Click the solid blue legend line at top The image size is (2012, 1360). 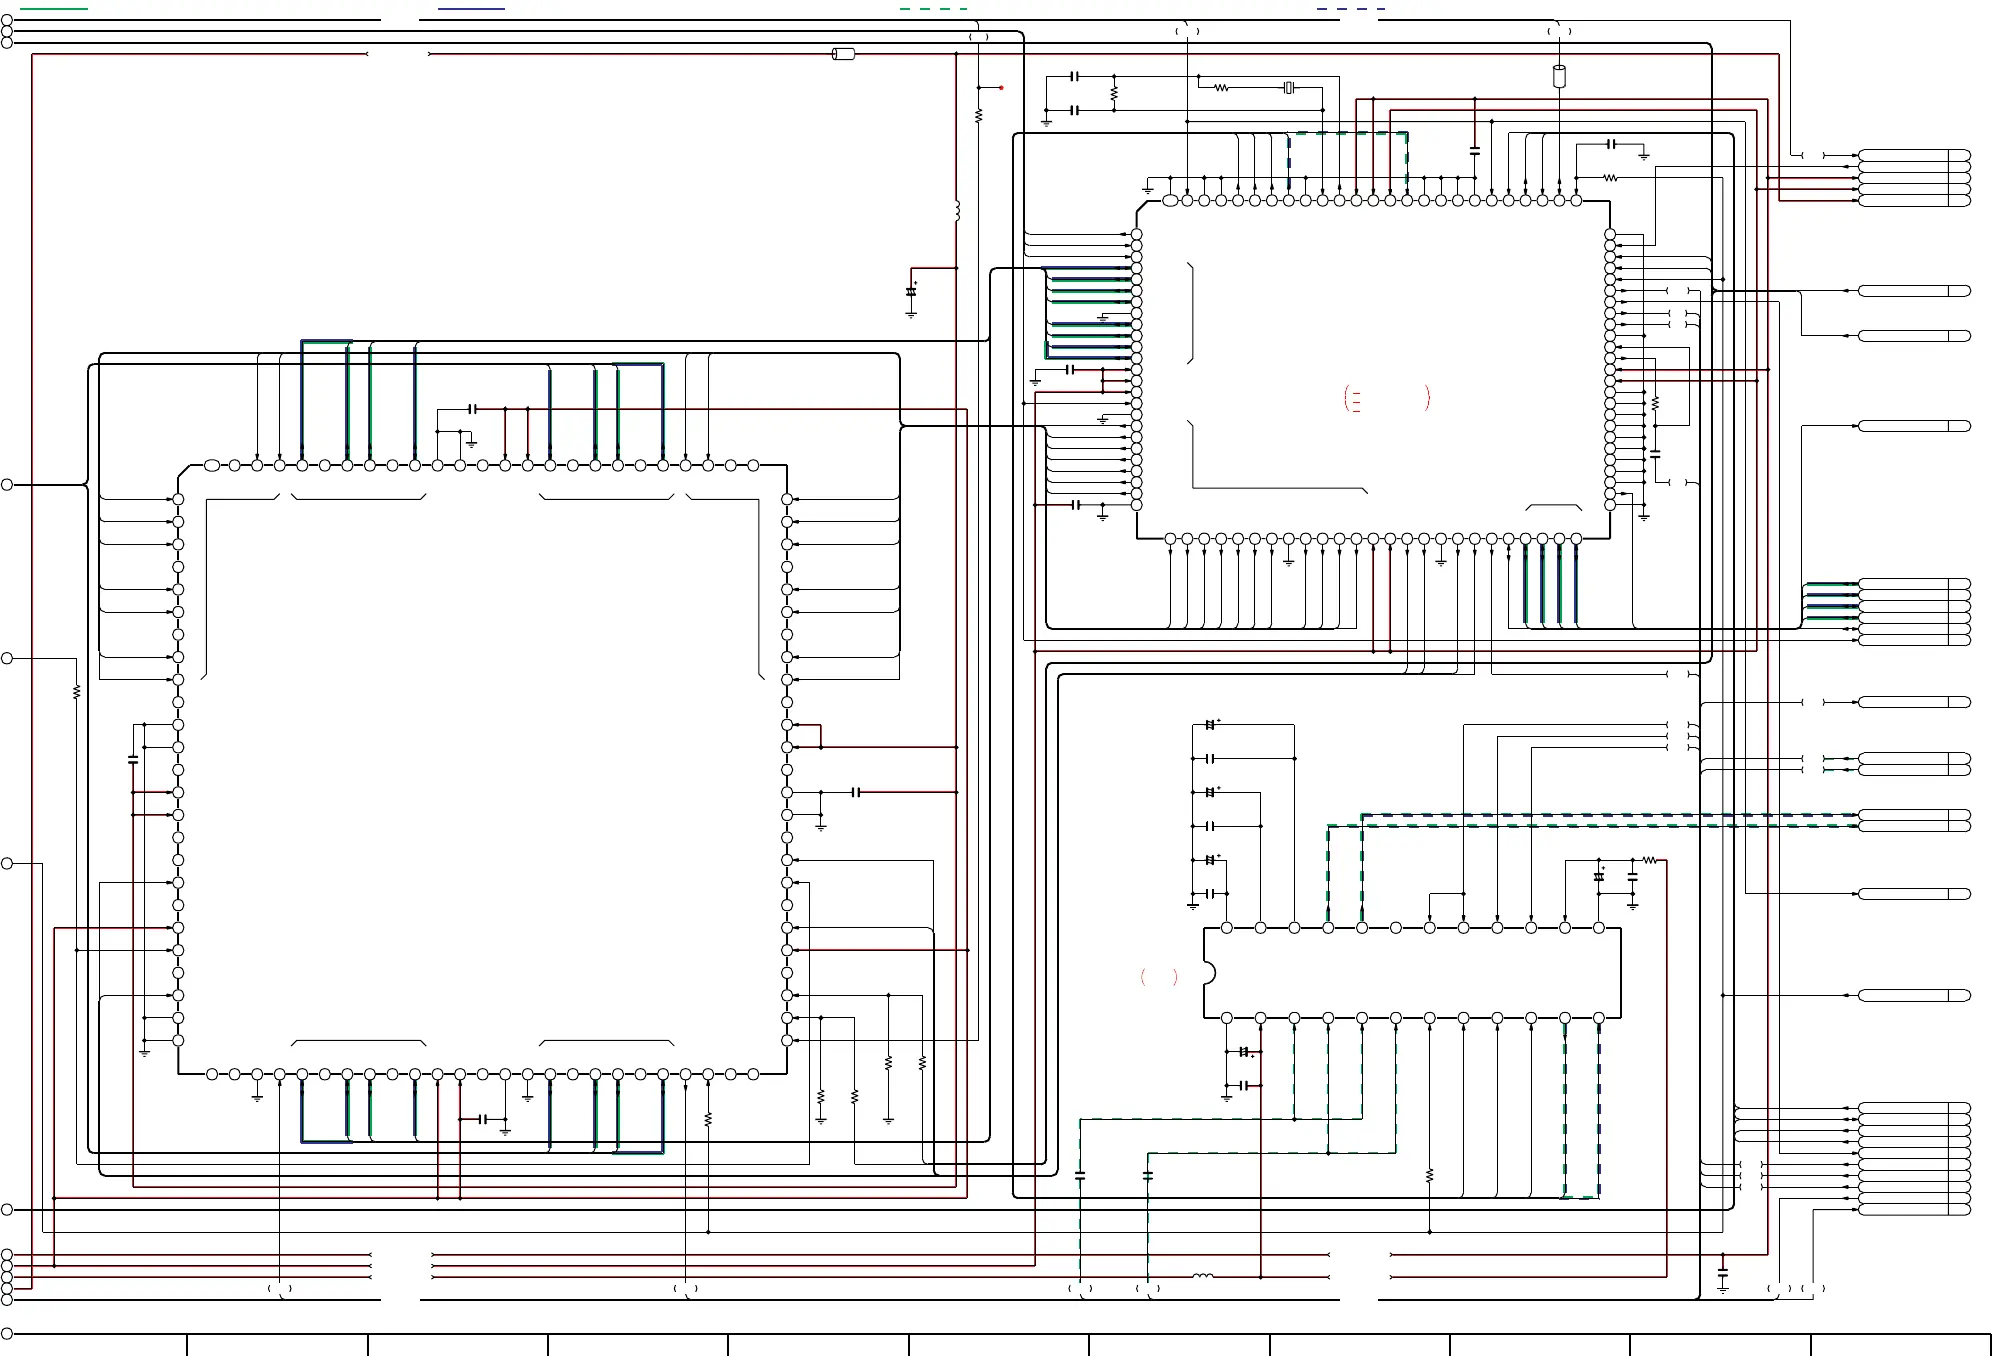tap(471, 9)
